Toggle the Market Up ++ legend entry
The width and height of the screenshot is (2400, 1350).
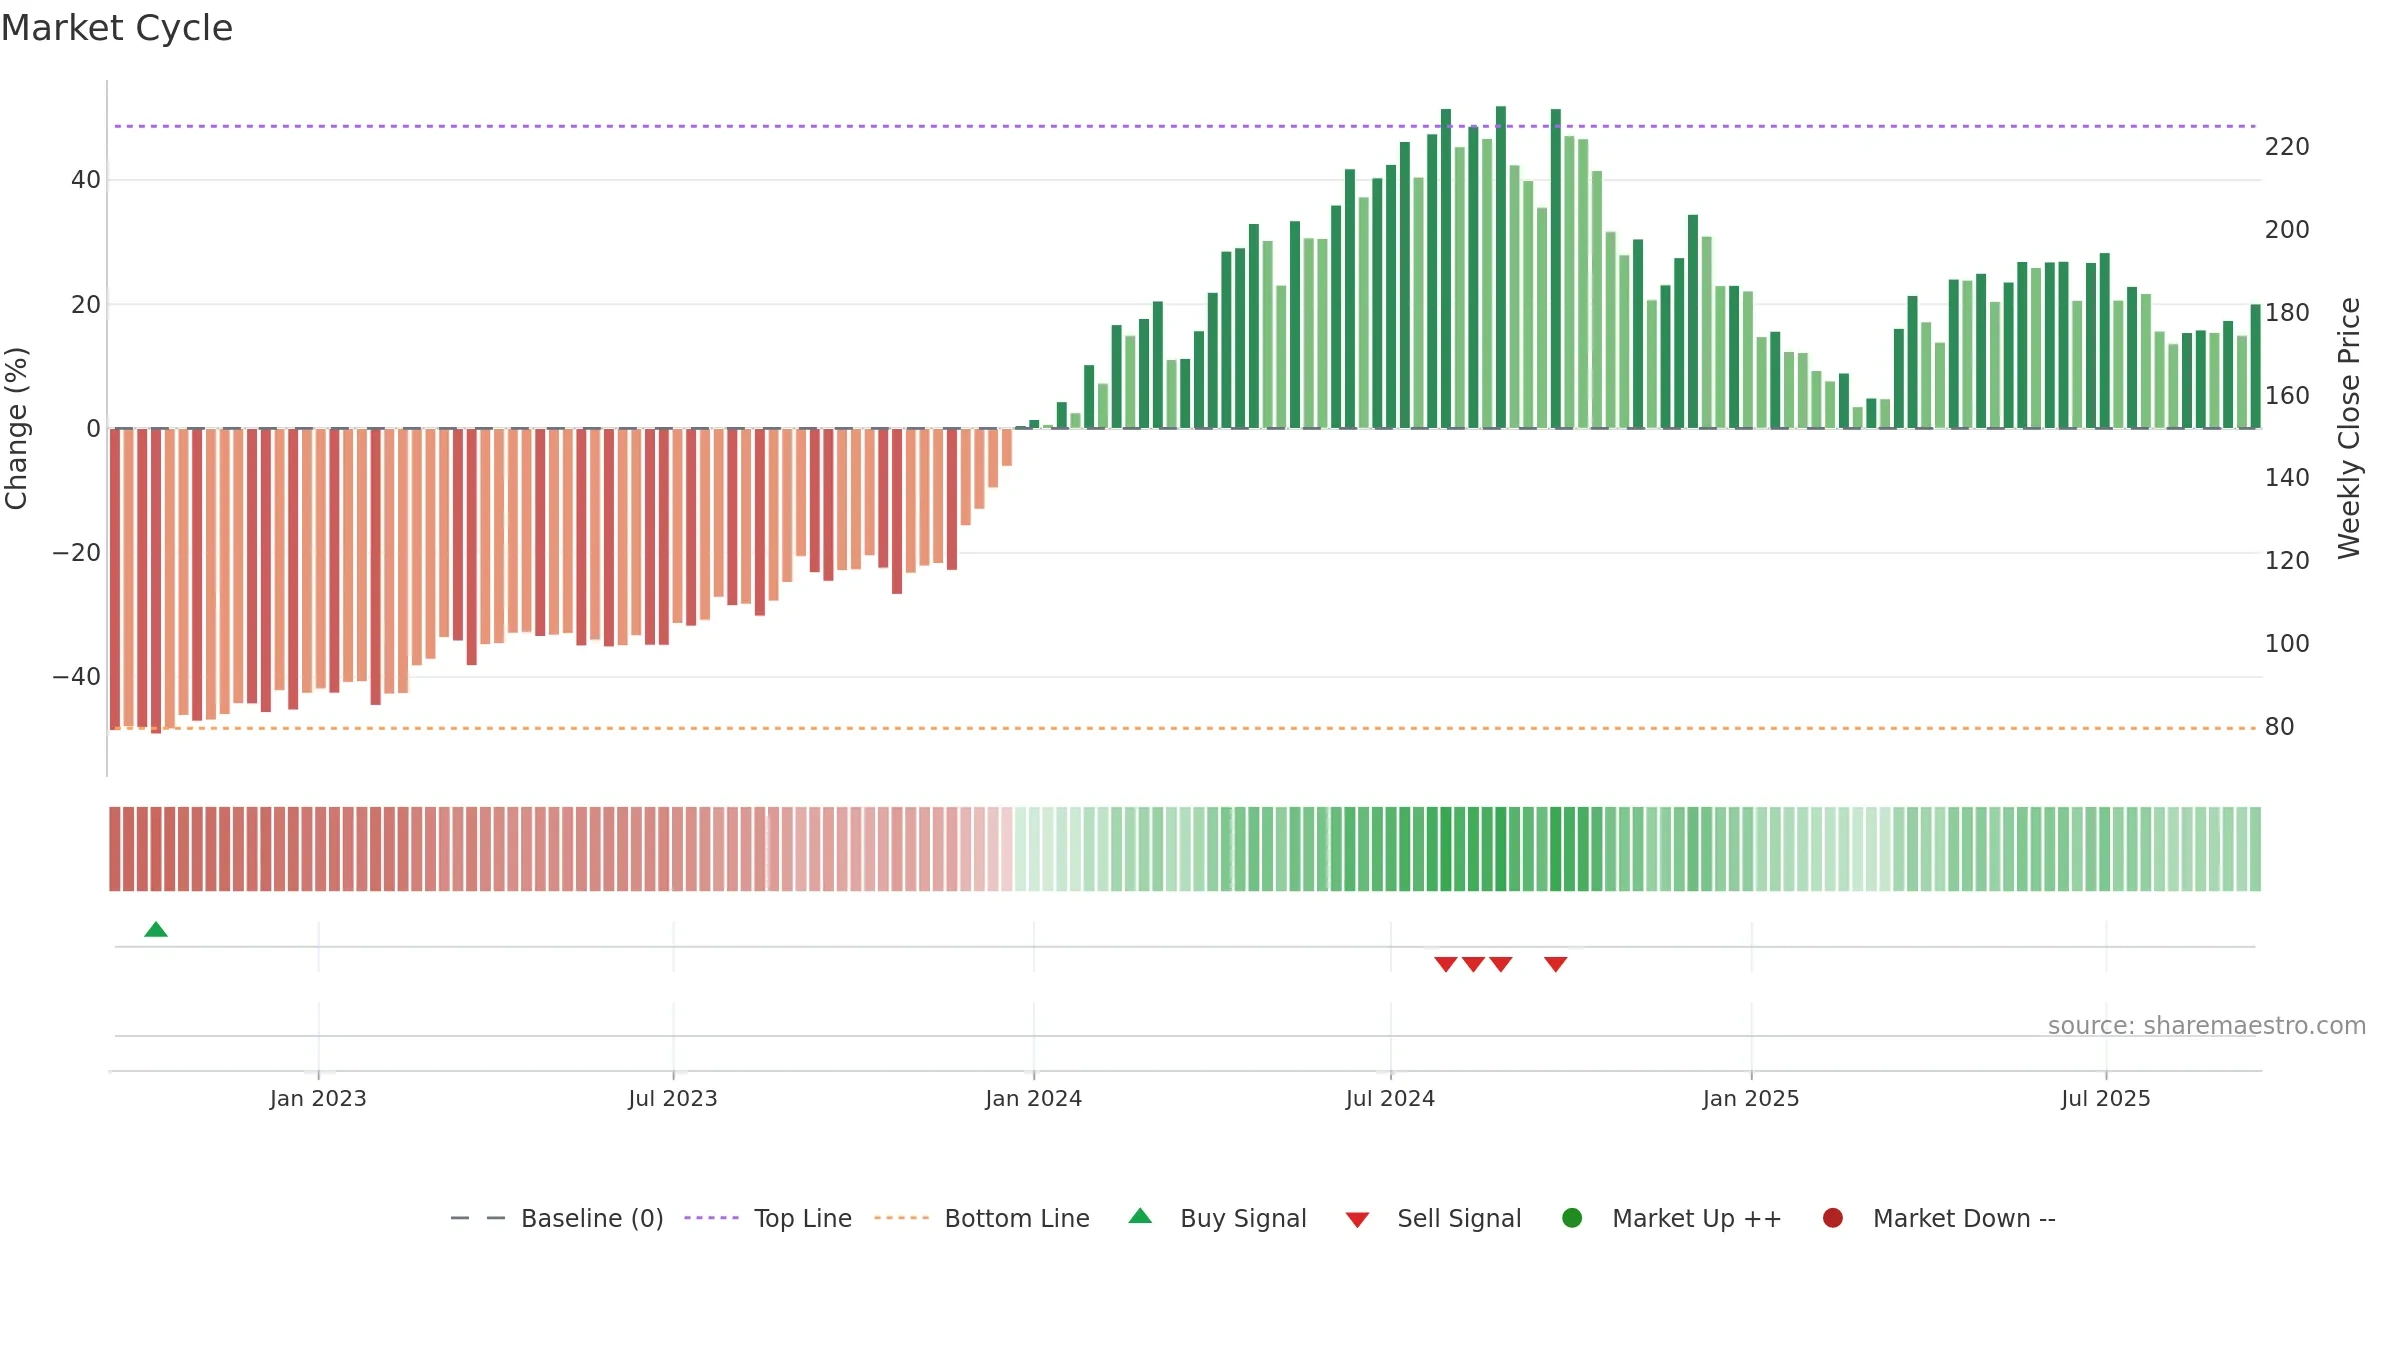(x=1671, y=1218)
